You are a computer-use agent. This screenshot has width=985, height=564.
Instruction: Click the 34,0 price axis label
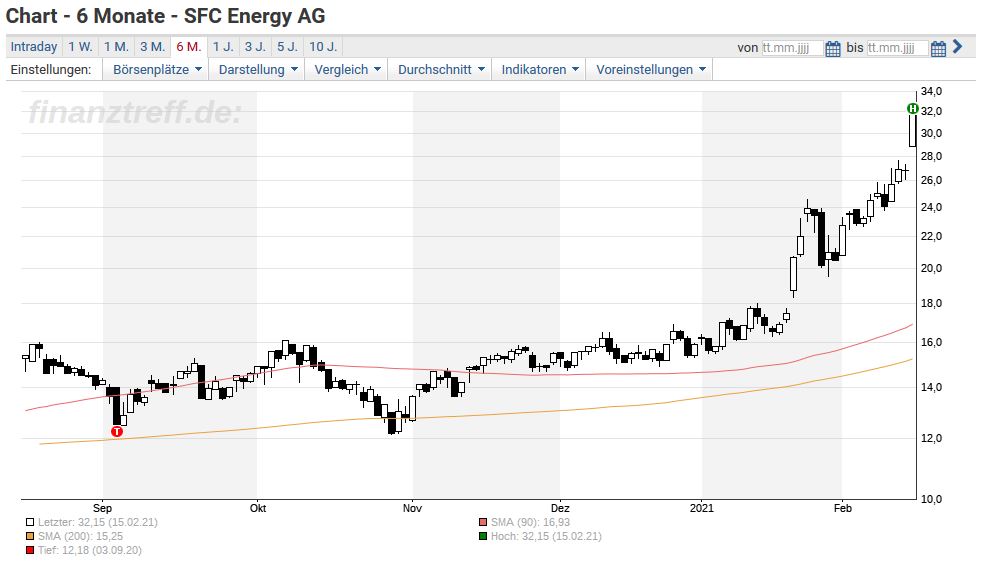932,92
